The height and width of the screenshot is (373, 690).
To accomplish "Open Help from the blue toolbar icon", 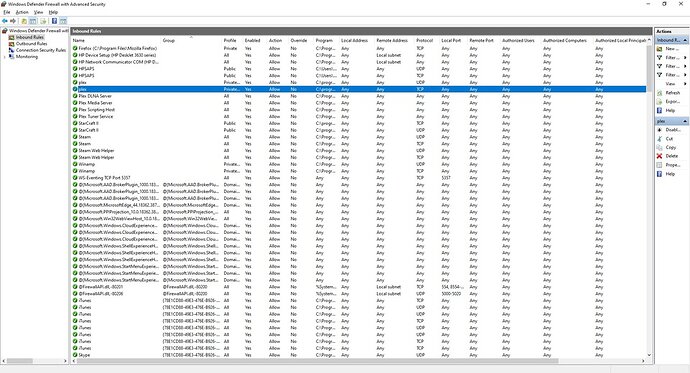I will point(55,21).
